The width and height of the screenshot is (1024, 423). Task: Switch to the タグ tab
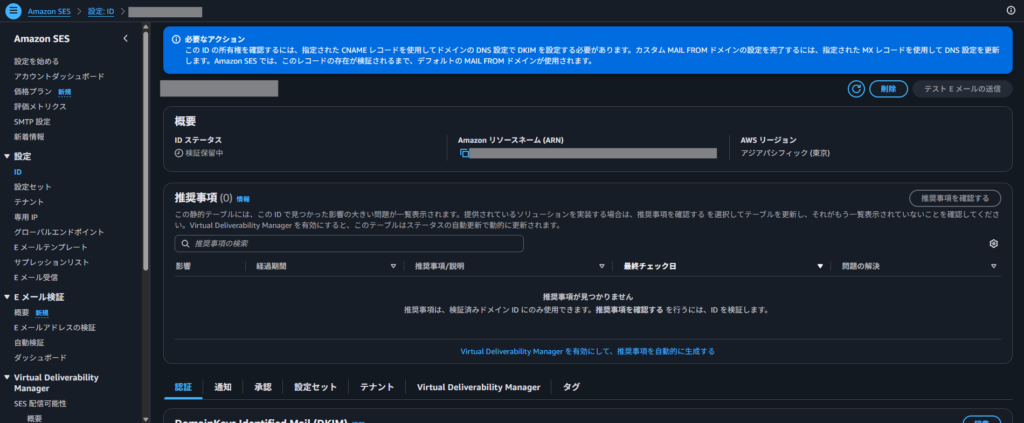tap(571, 387)
